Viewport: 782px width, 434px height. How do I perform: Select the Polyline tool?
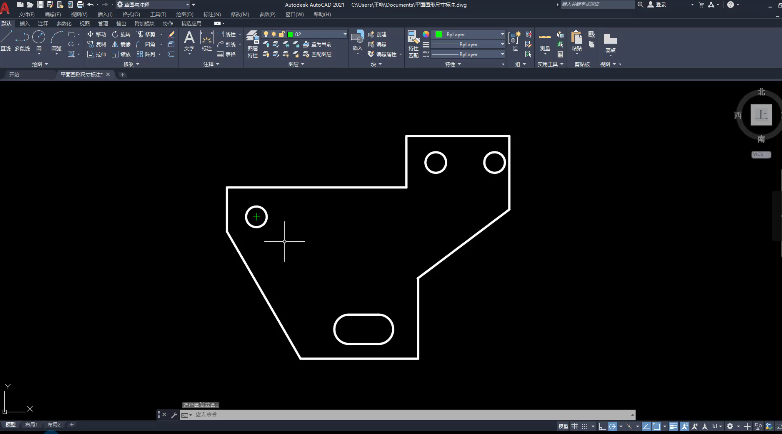pyautogui.click(x=22, y=40)
